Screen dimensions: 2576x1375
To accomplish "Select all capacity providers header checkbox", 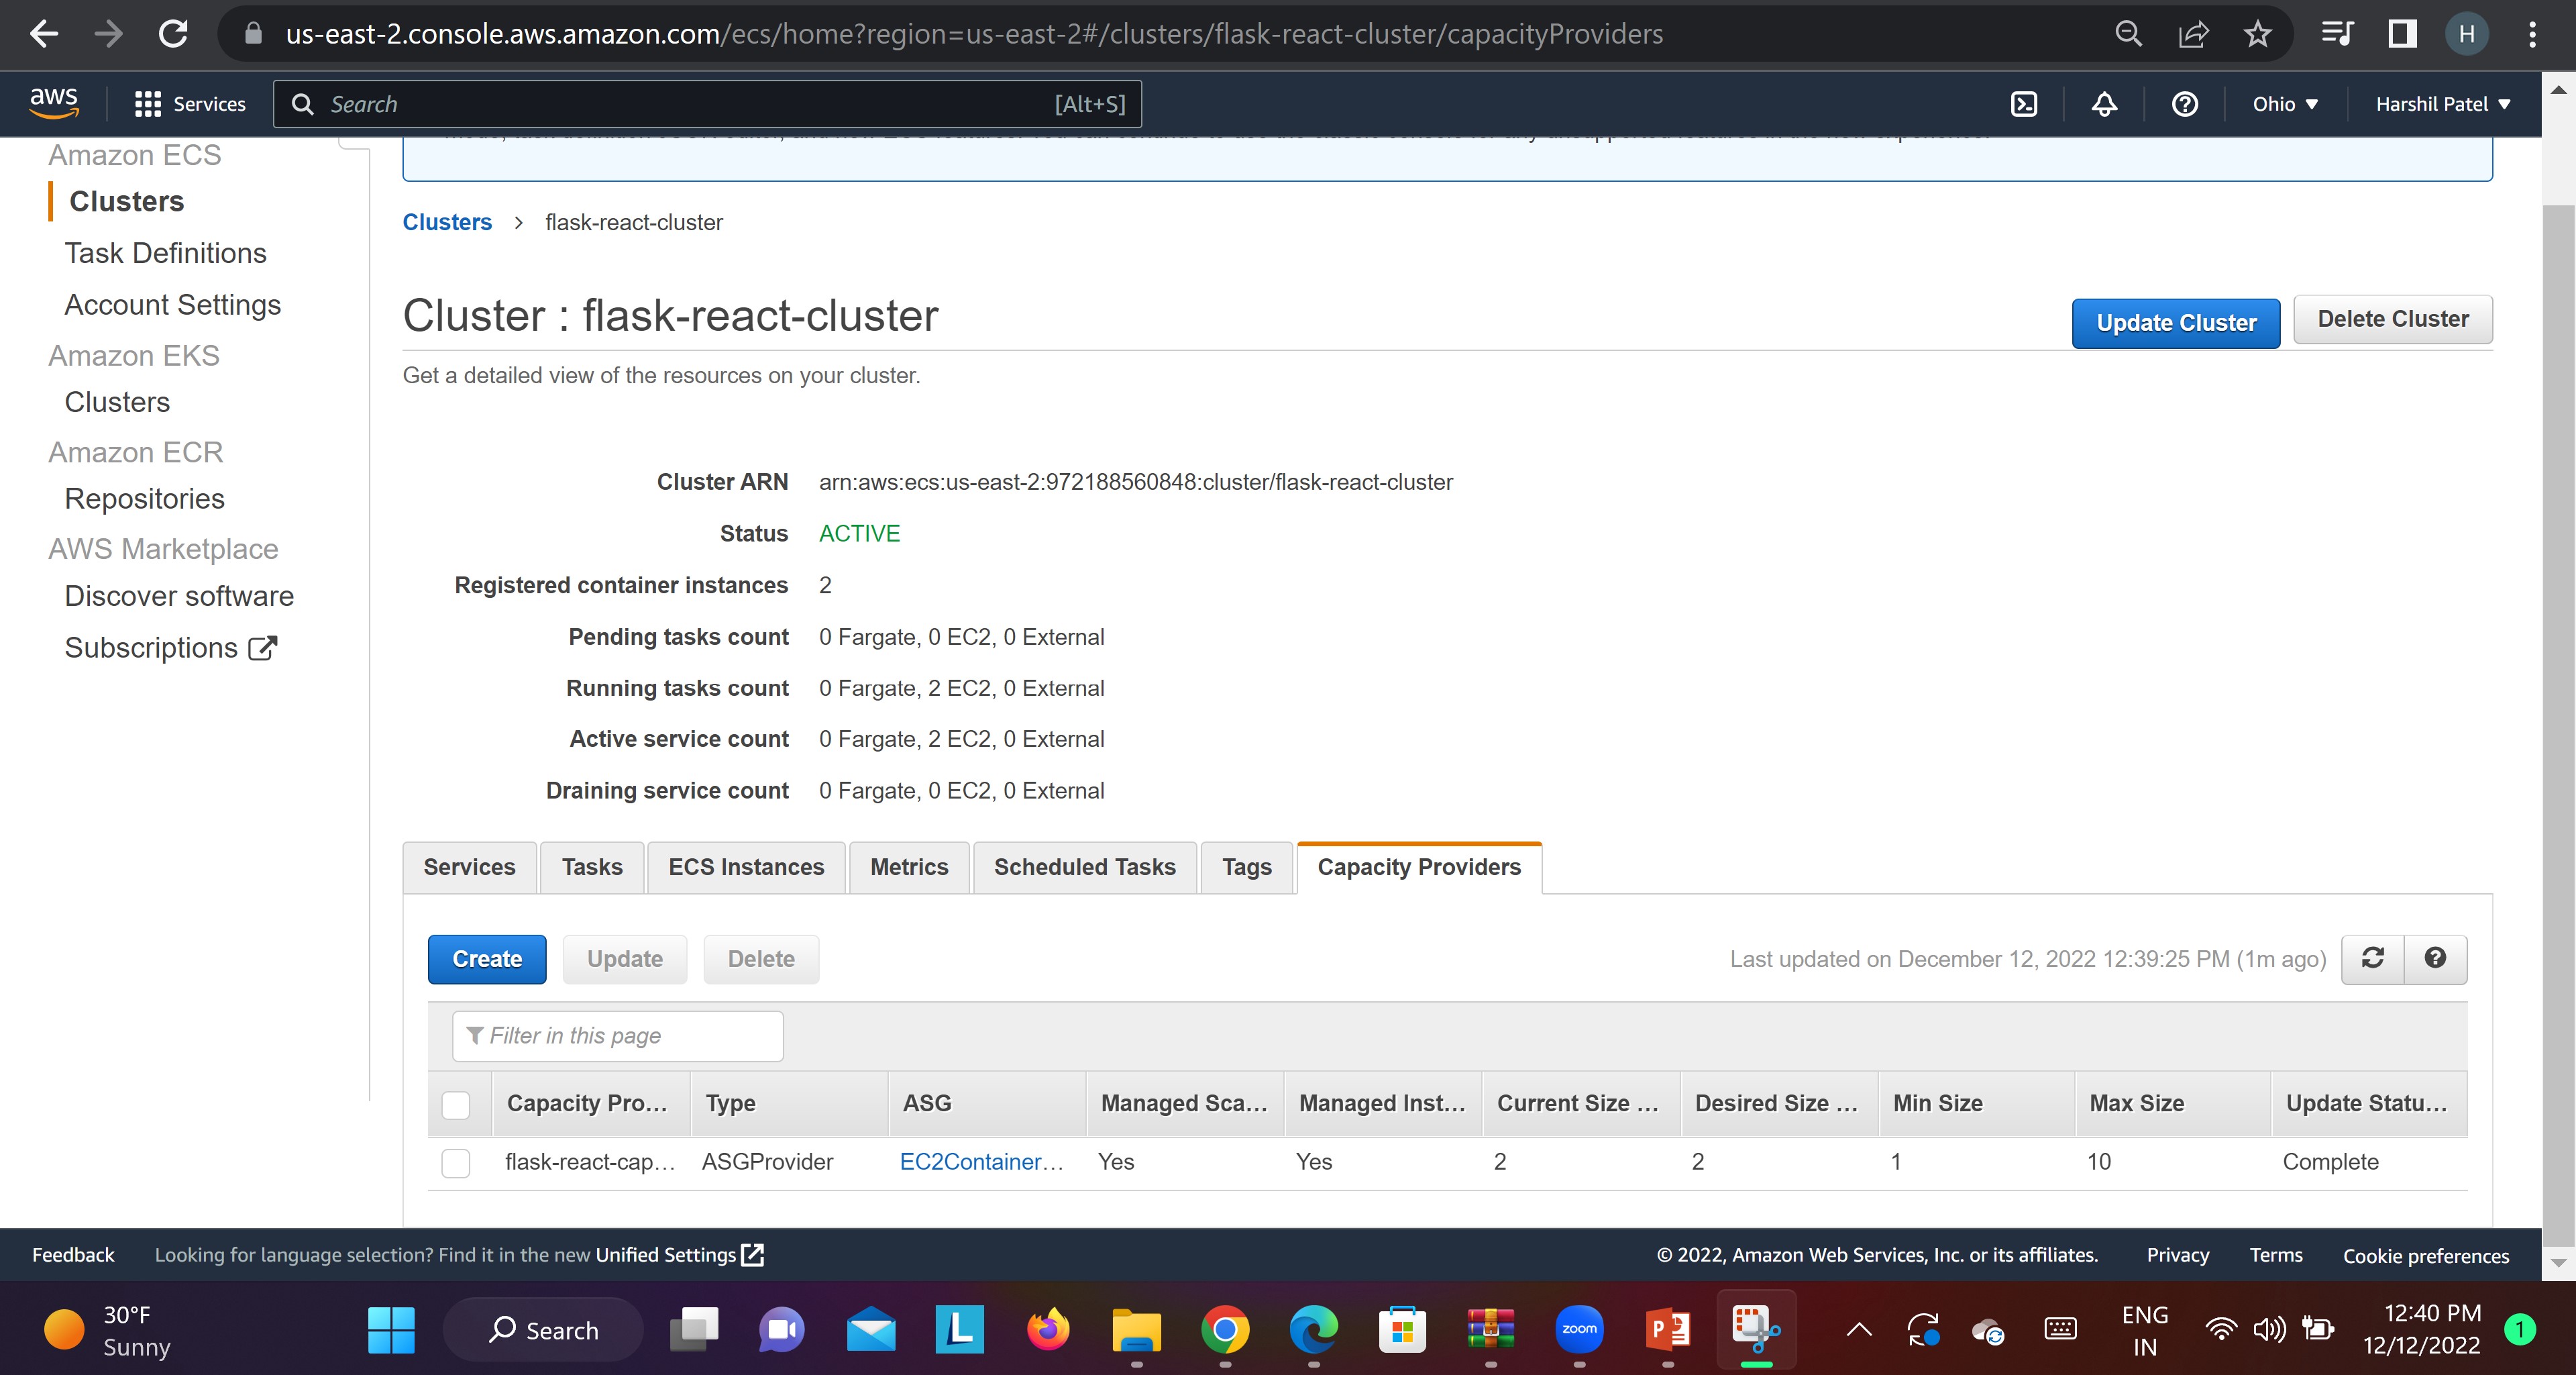I will coord(456,1104).
